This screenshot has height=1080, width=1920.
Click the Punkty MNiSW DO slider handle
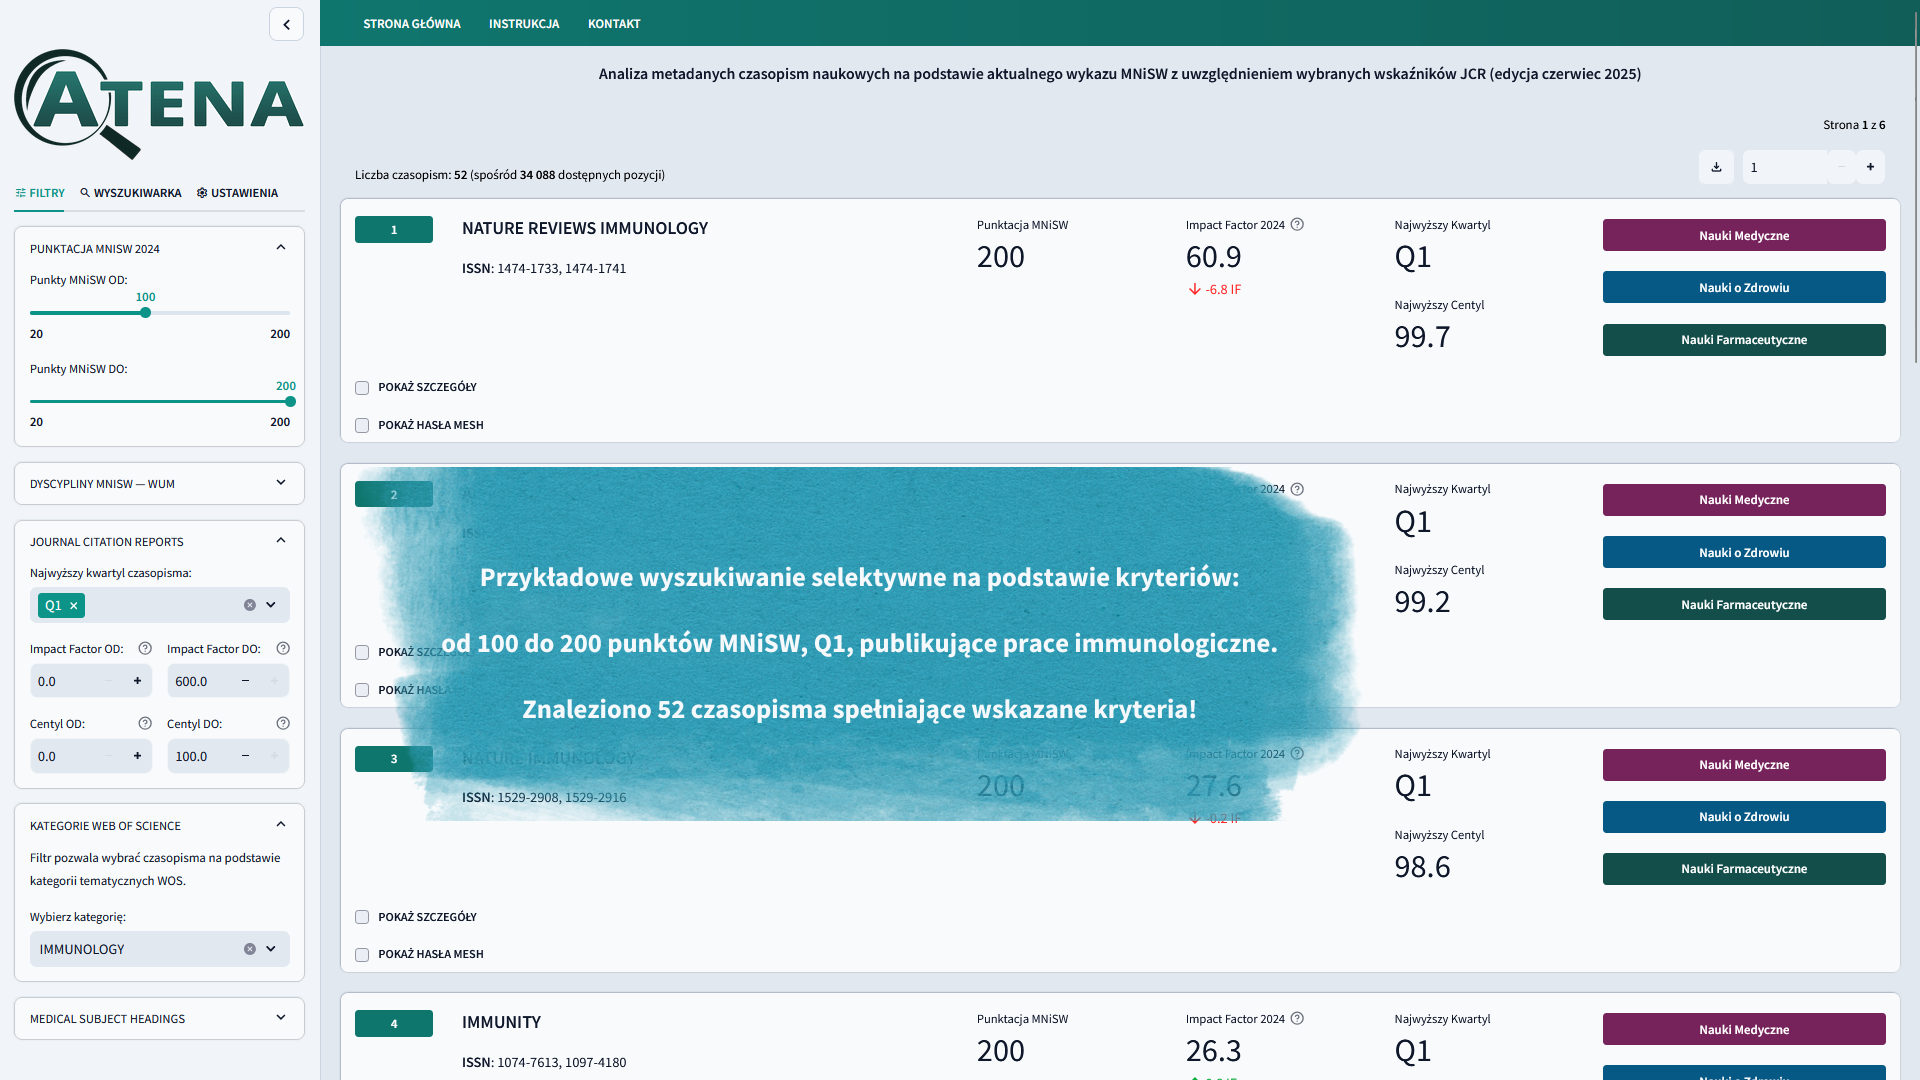pos(290,402)
